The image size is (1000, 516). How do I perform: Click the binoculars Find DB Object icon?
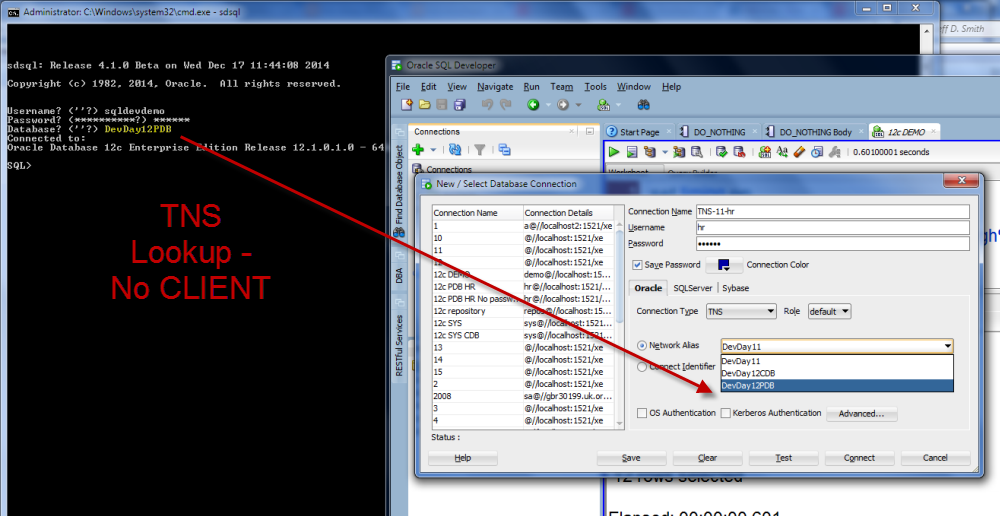point(643,105)
